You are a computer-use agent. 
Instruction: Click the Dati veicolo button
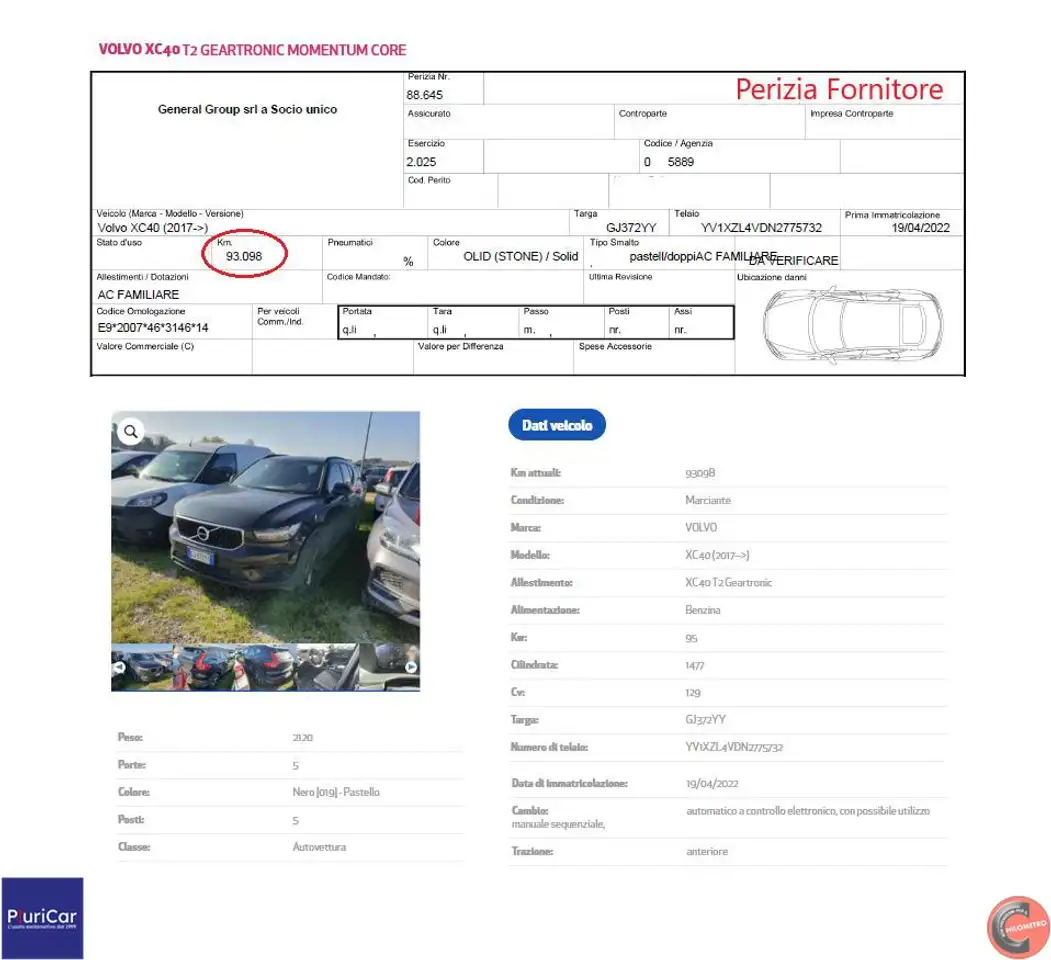coord(557,425)
